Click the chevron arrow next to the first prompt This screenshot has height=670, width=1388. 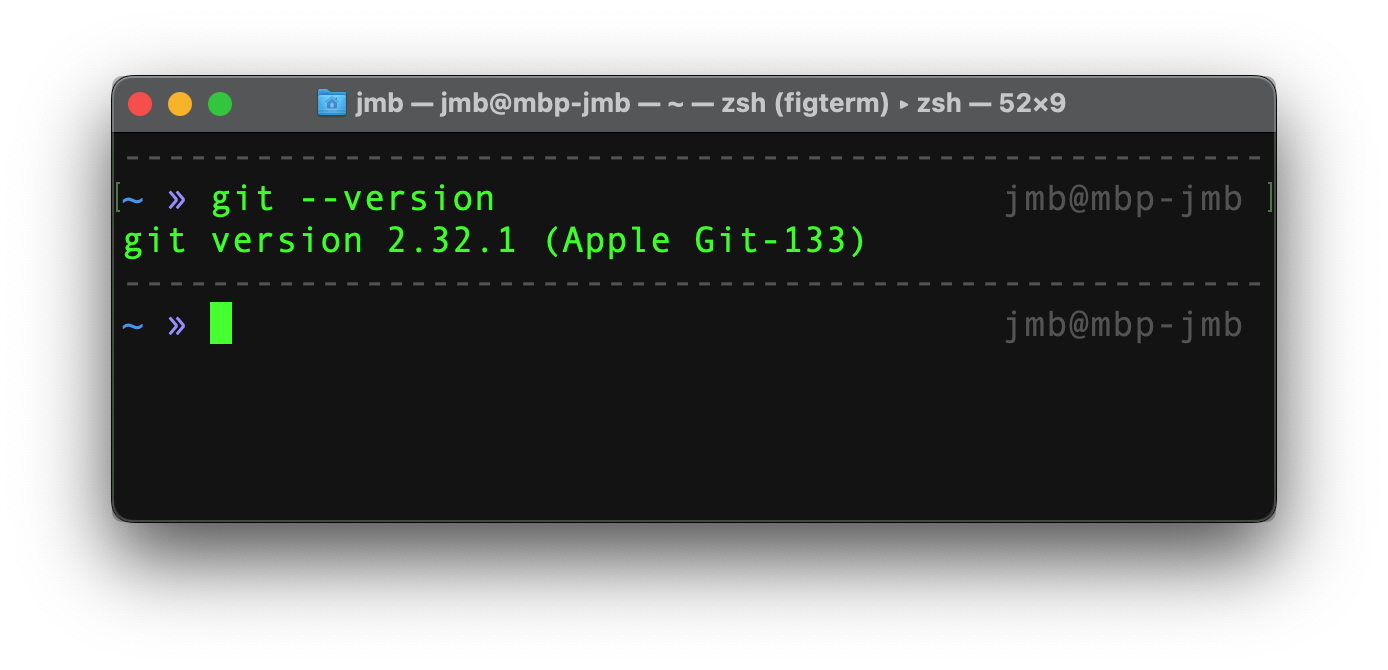pyautogui.click(x=175, y=197)
